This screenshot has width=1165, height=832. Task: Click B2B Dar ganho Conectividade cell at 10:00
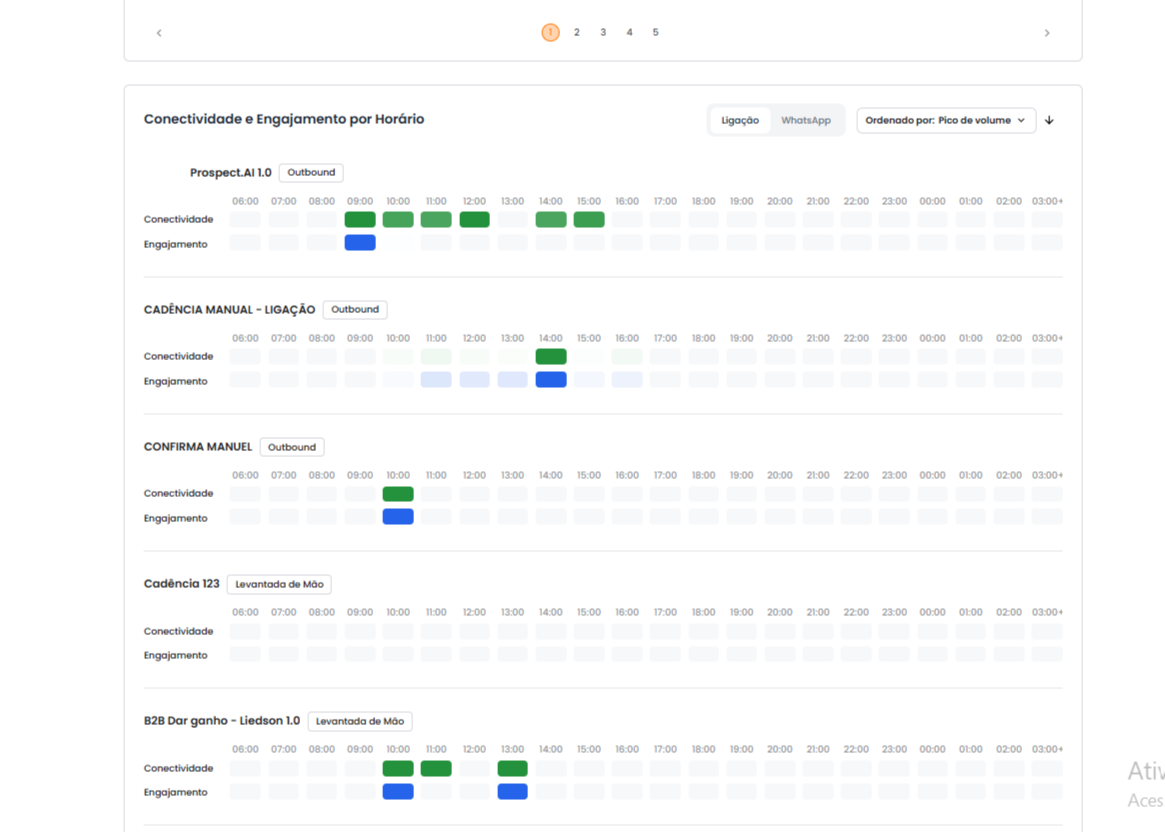pos(398,768)
